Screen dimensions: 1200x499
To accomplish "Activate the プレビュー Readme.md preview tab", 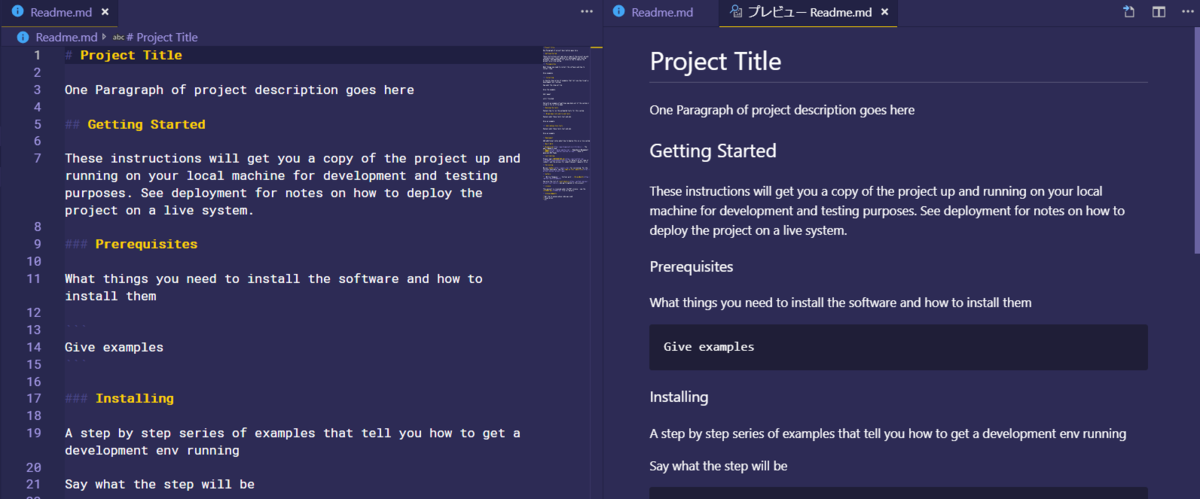I will tap(808, 12).
